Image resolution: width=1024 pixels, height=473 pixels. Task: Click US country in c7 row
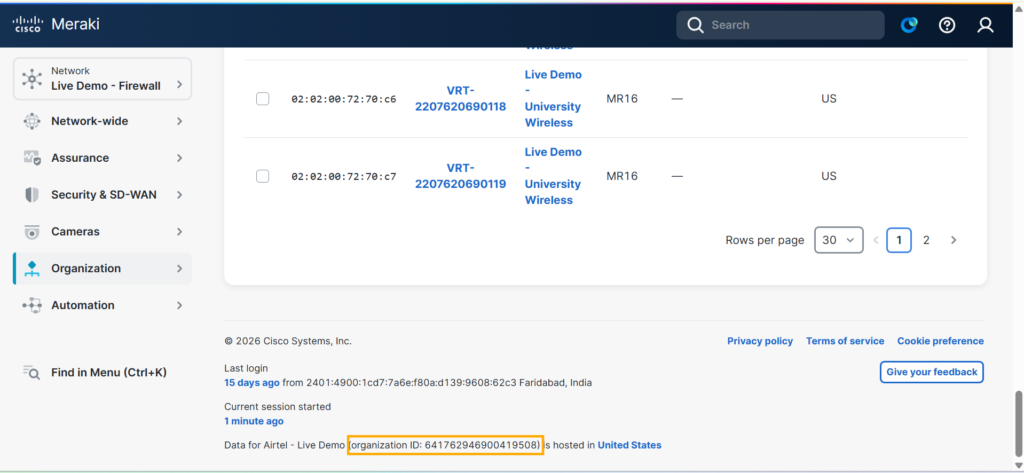(829, 176)
